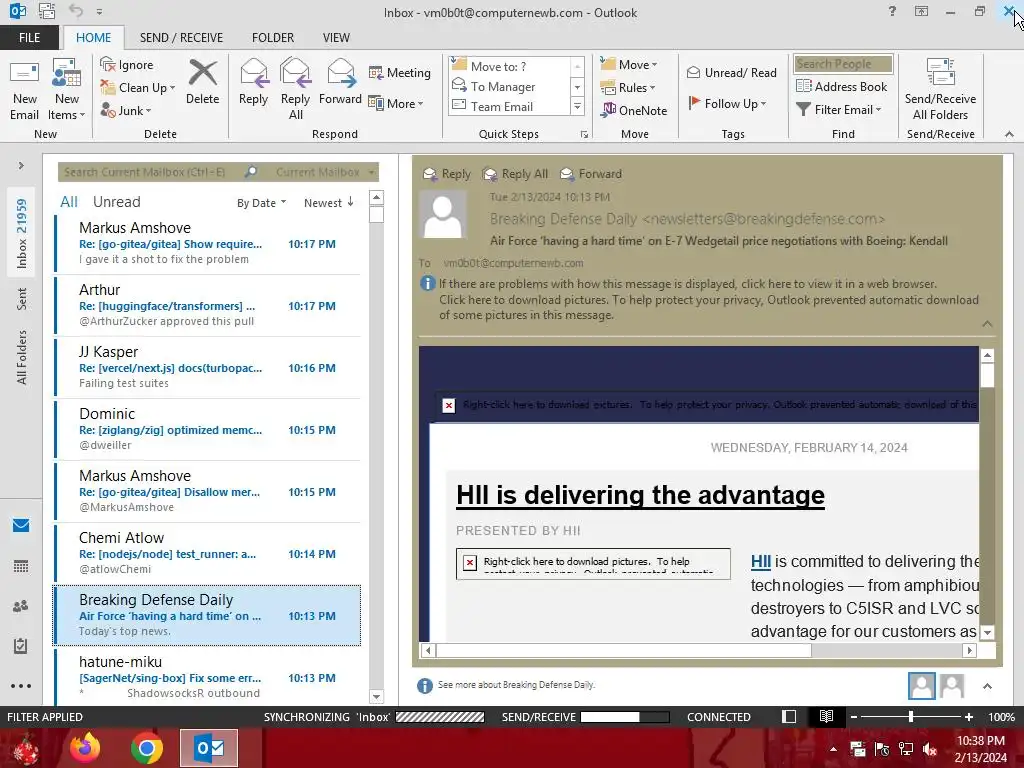Show Unread messages filter
The image size is (1024, 768).
coord(116,202)
